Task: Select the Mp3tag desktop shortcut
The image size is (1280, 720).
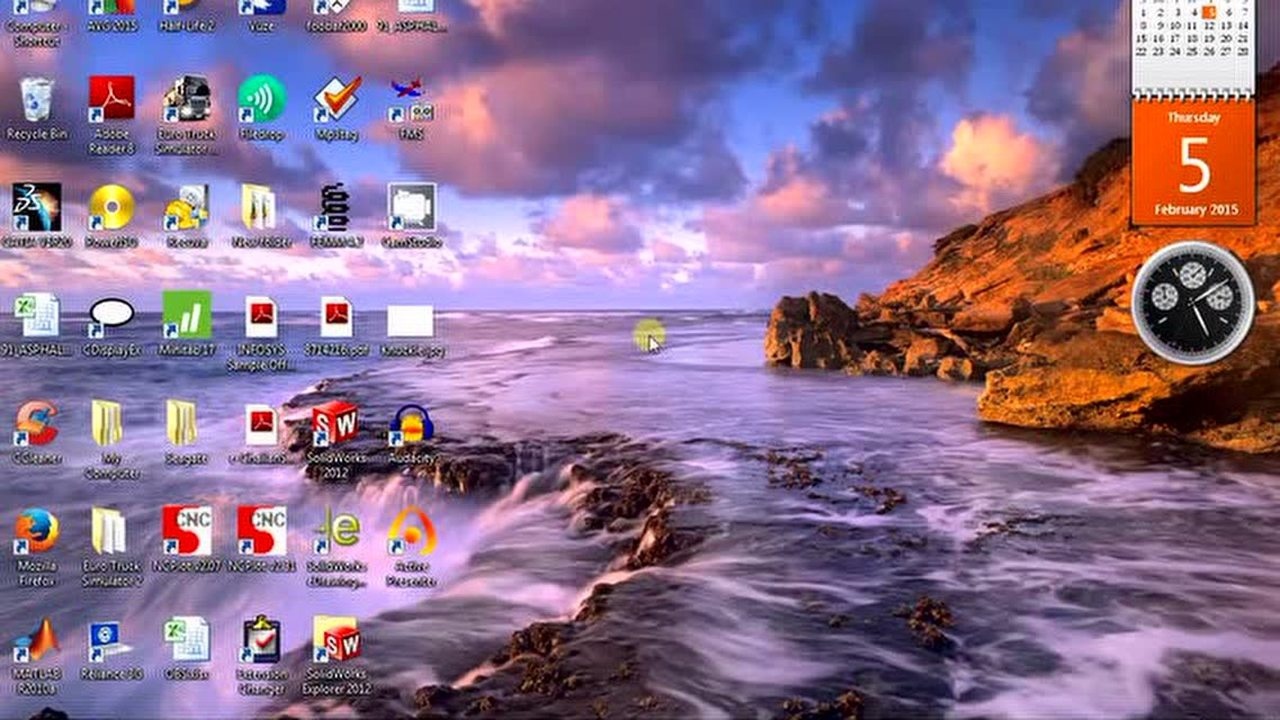Action: (x=337, y=100)
